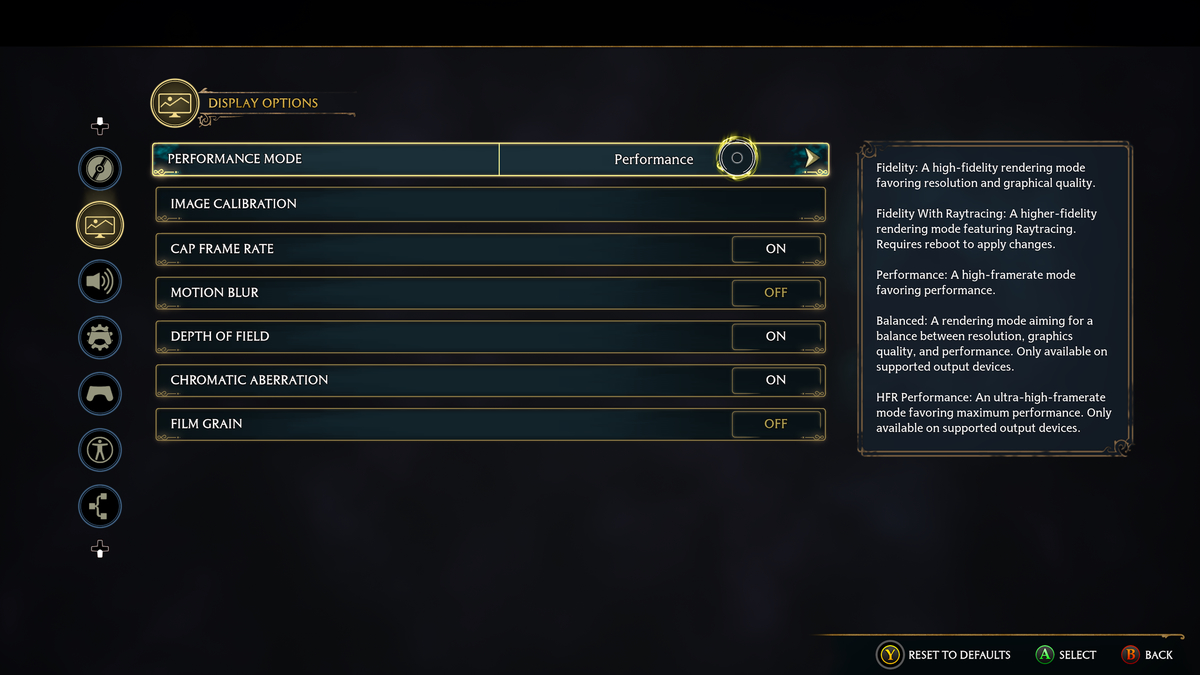Viewport: 1200px width, 675px height.
Task: Enable Motion Blur
Action: tap(777, 292)
